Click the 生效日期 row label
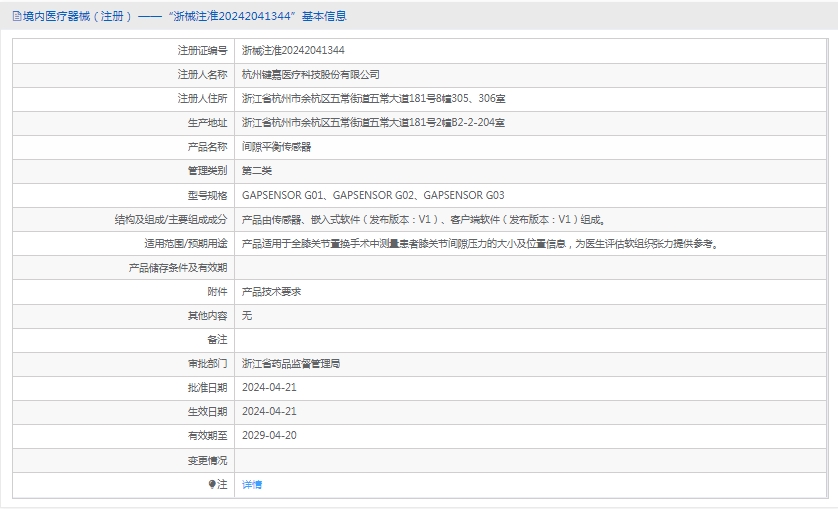This screenshot has width=838, height=509. pyautogui.click(x=207, y=411)
